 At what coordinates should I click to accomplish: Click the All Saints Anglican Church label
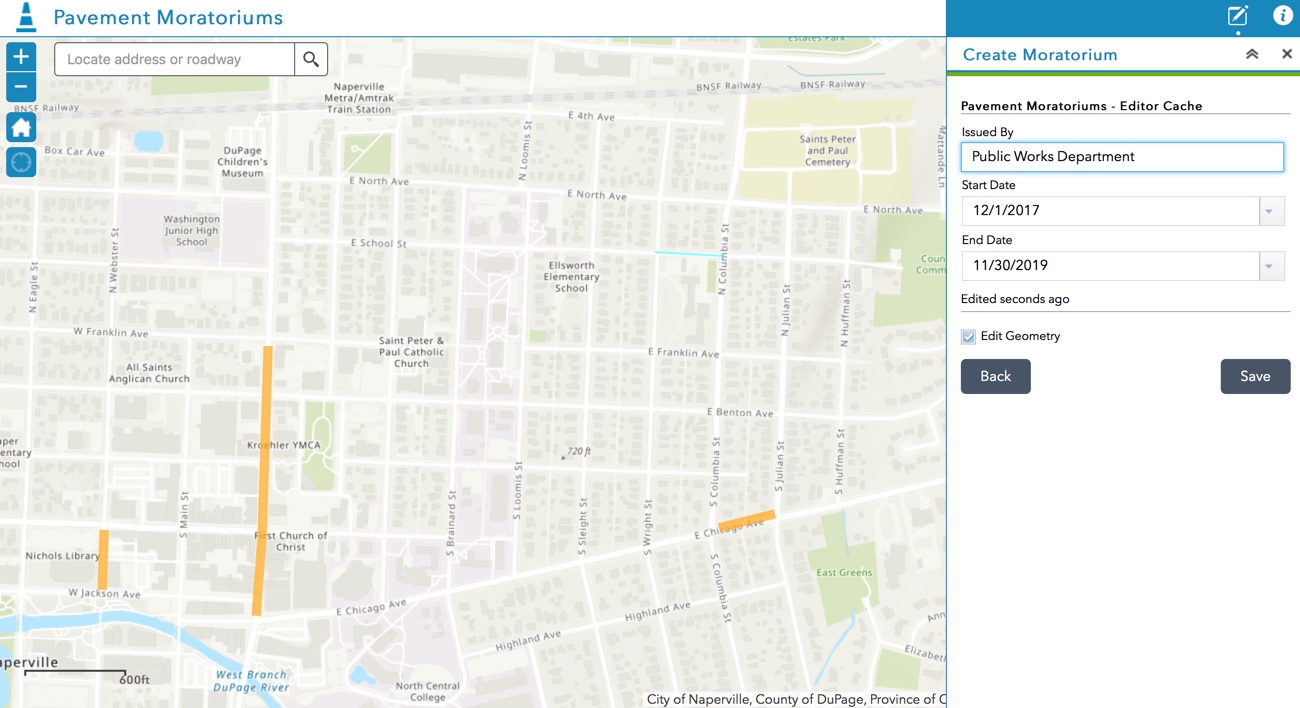click(x=150, y=373)
